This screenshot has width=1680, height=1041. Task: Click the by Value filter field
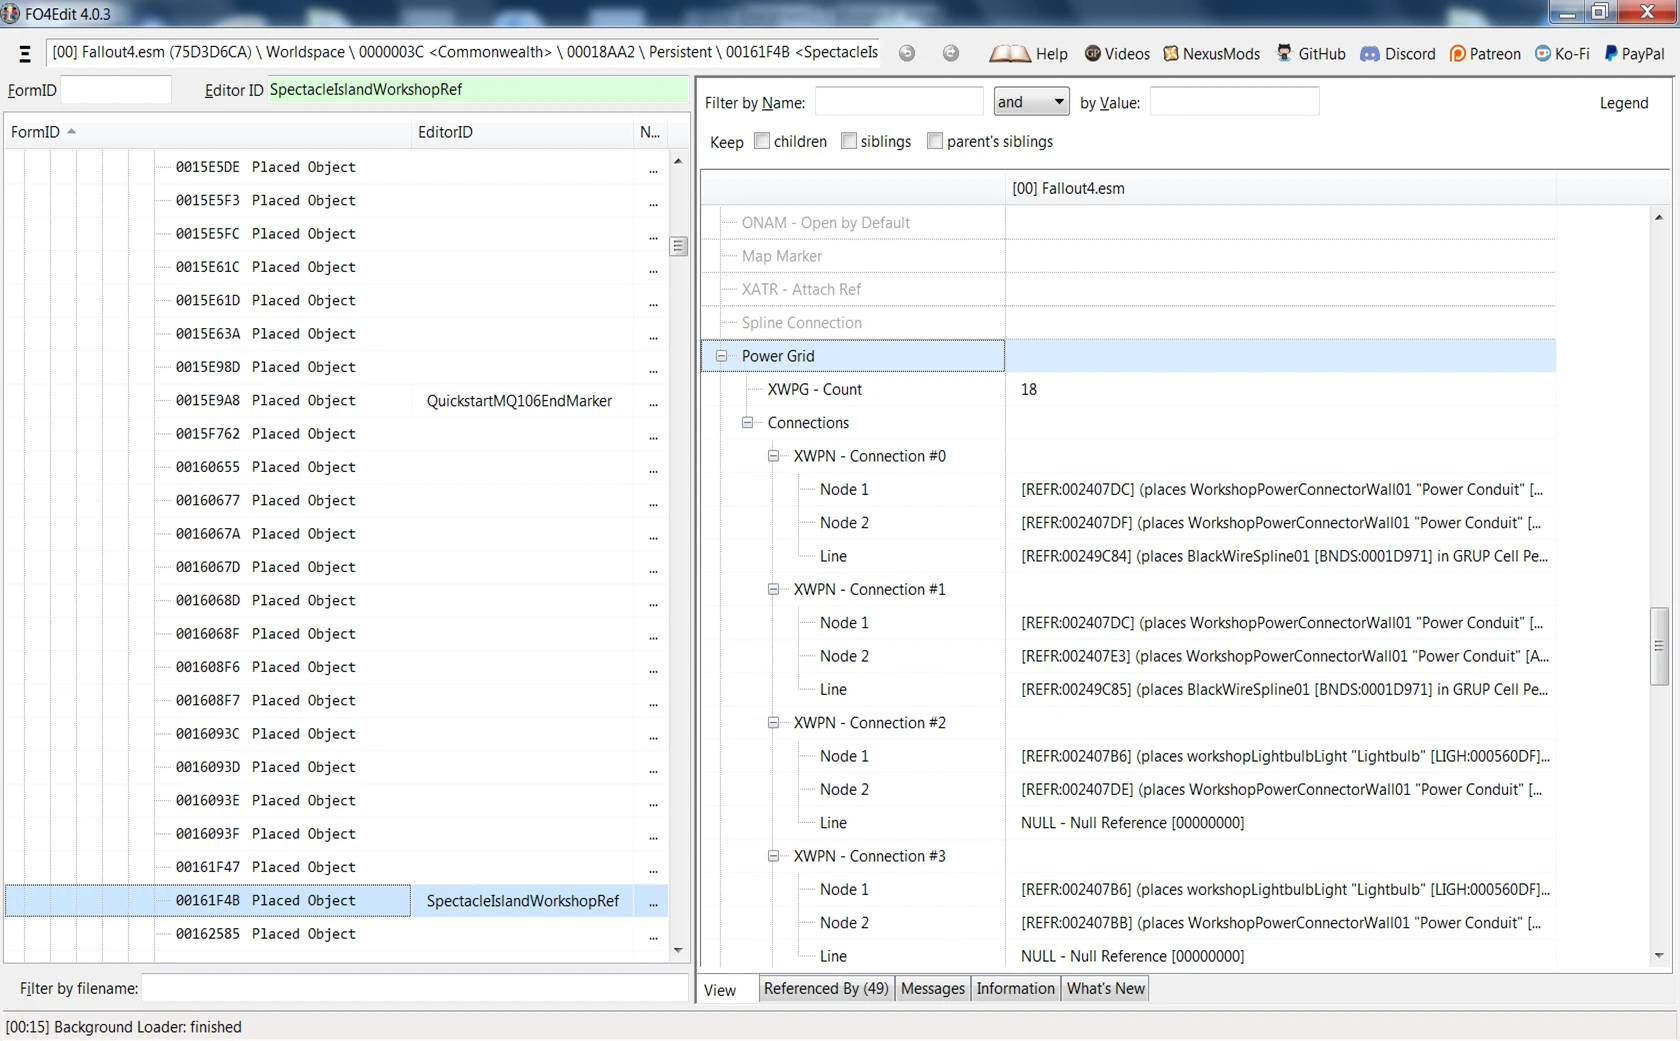click(x=1234, y=102)
